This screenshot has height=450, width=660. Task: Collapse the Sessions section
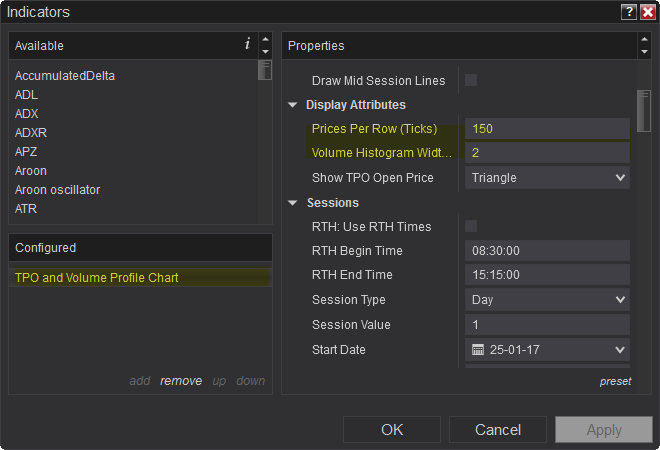tap(293, 203)
